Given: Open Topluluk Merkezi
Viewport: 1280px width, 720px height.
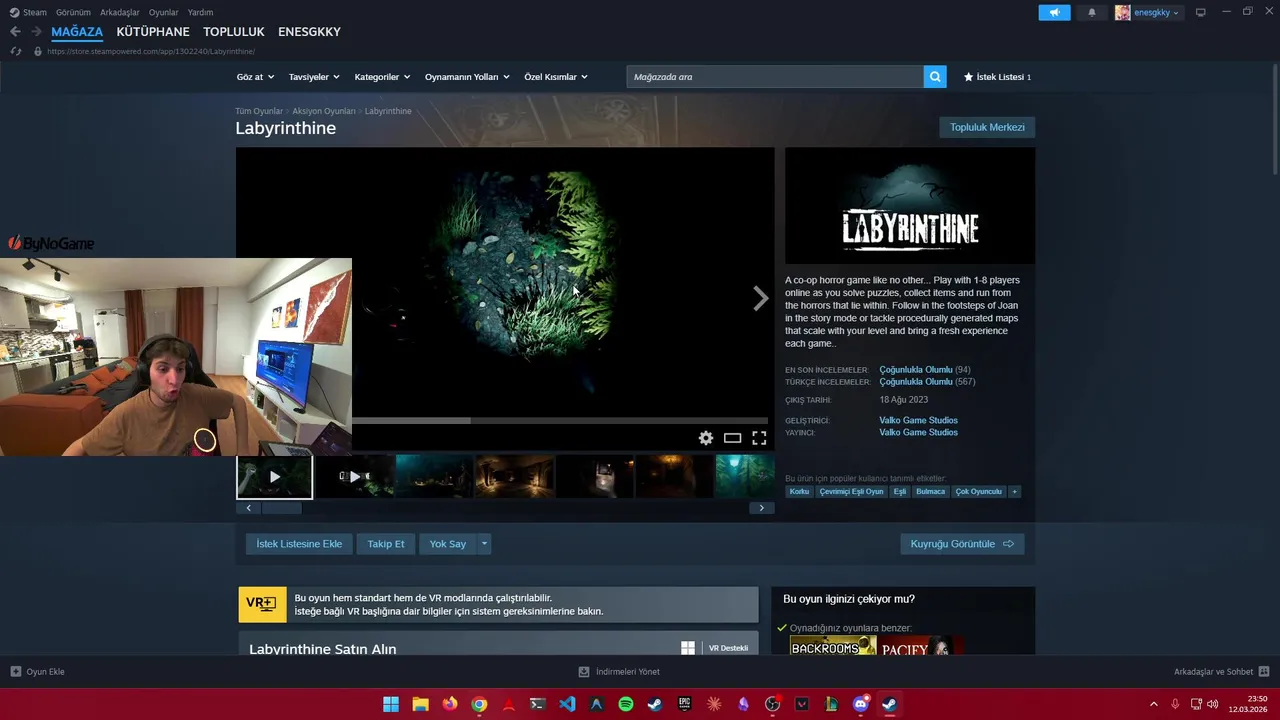Looking at the screenshot, I should tap(987, 127).
